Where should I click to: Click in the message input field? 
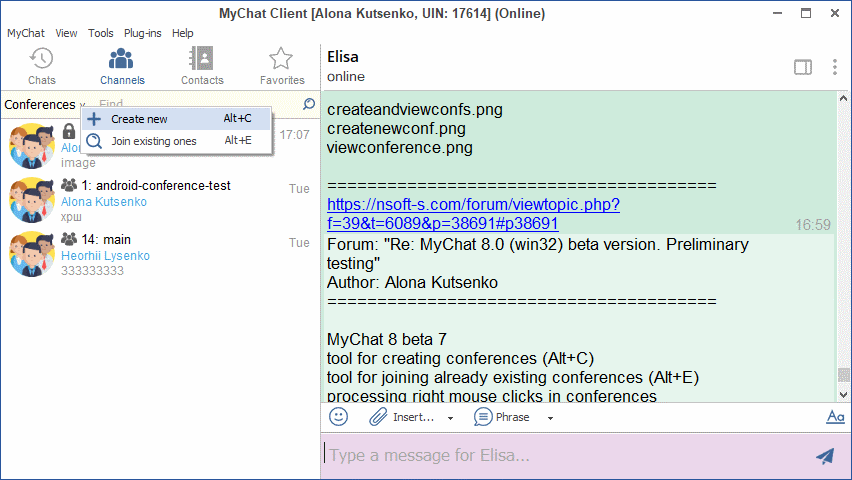568,456
